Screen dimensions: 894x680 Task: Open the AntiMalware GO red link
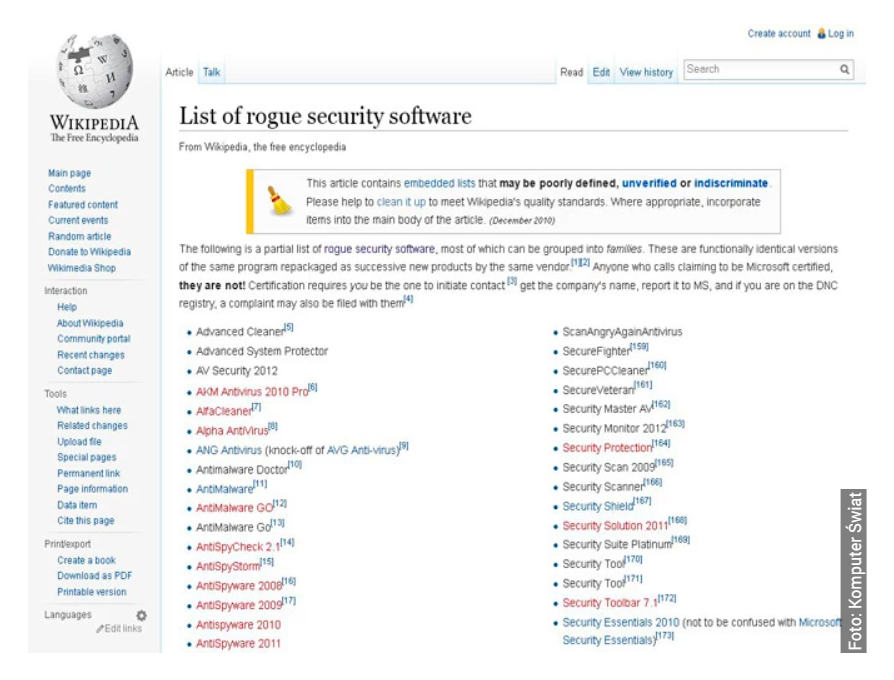pyautogui.click(x=234, y=508)
